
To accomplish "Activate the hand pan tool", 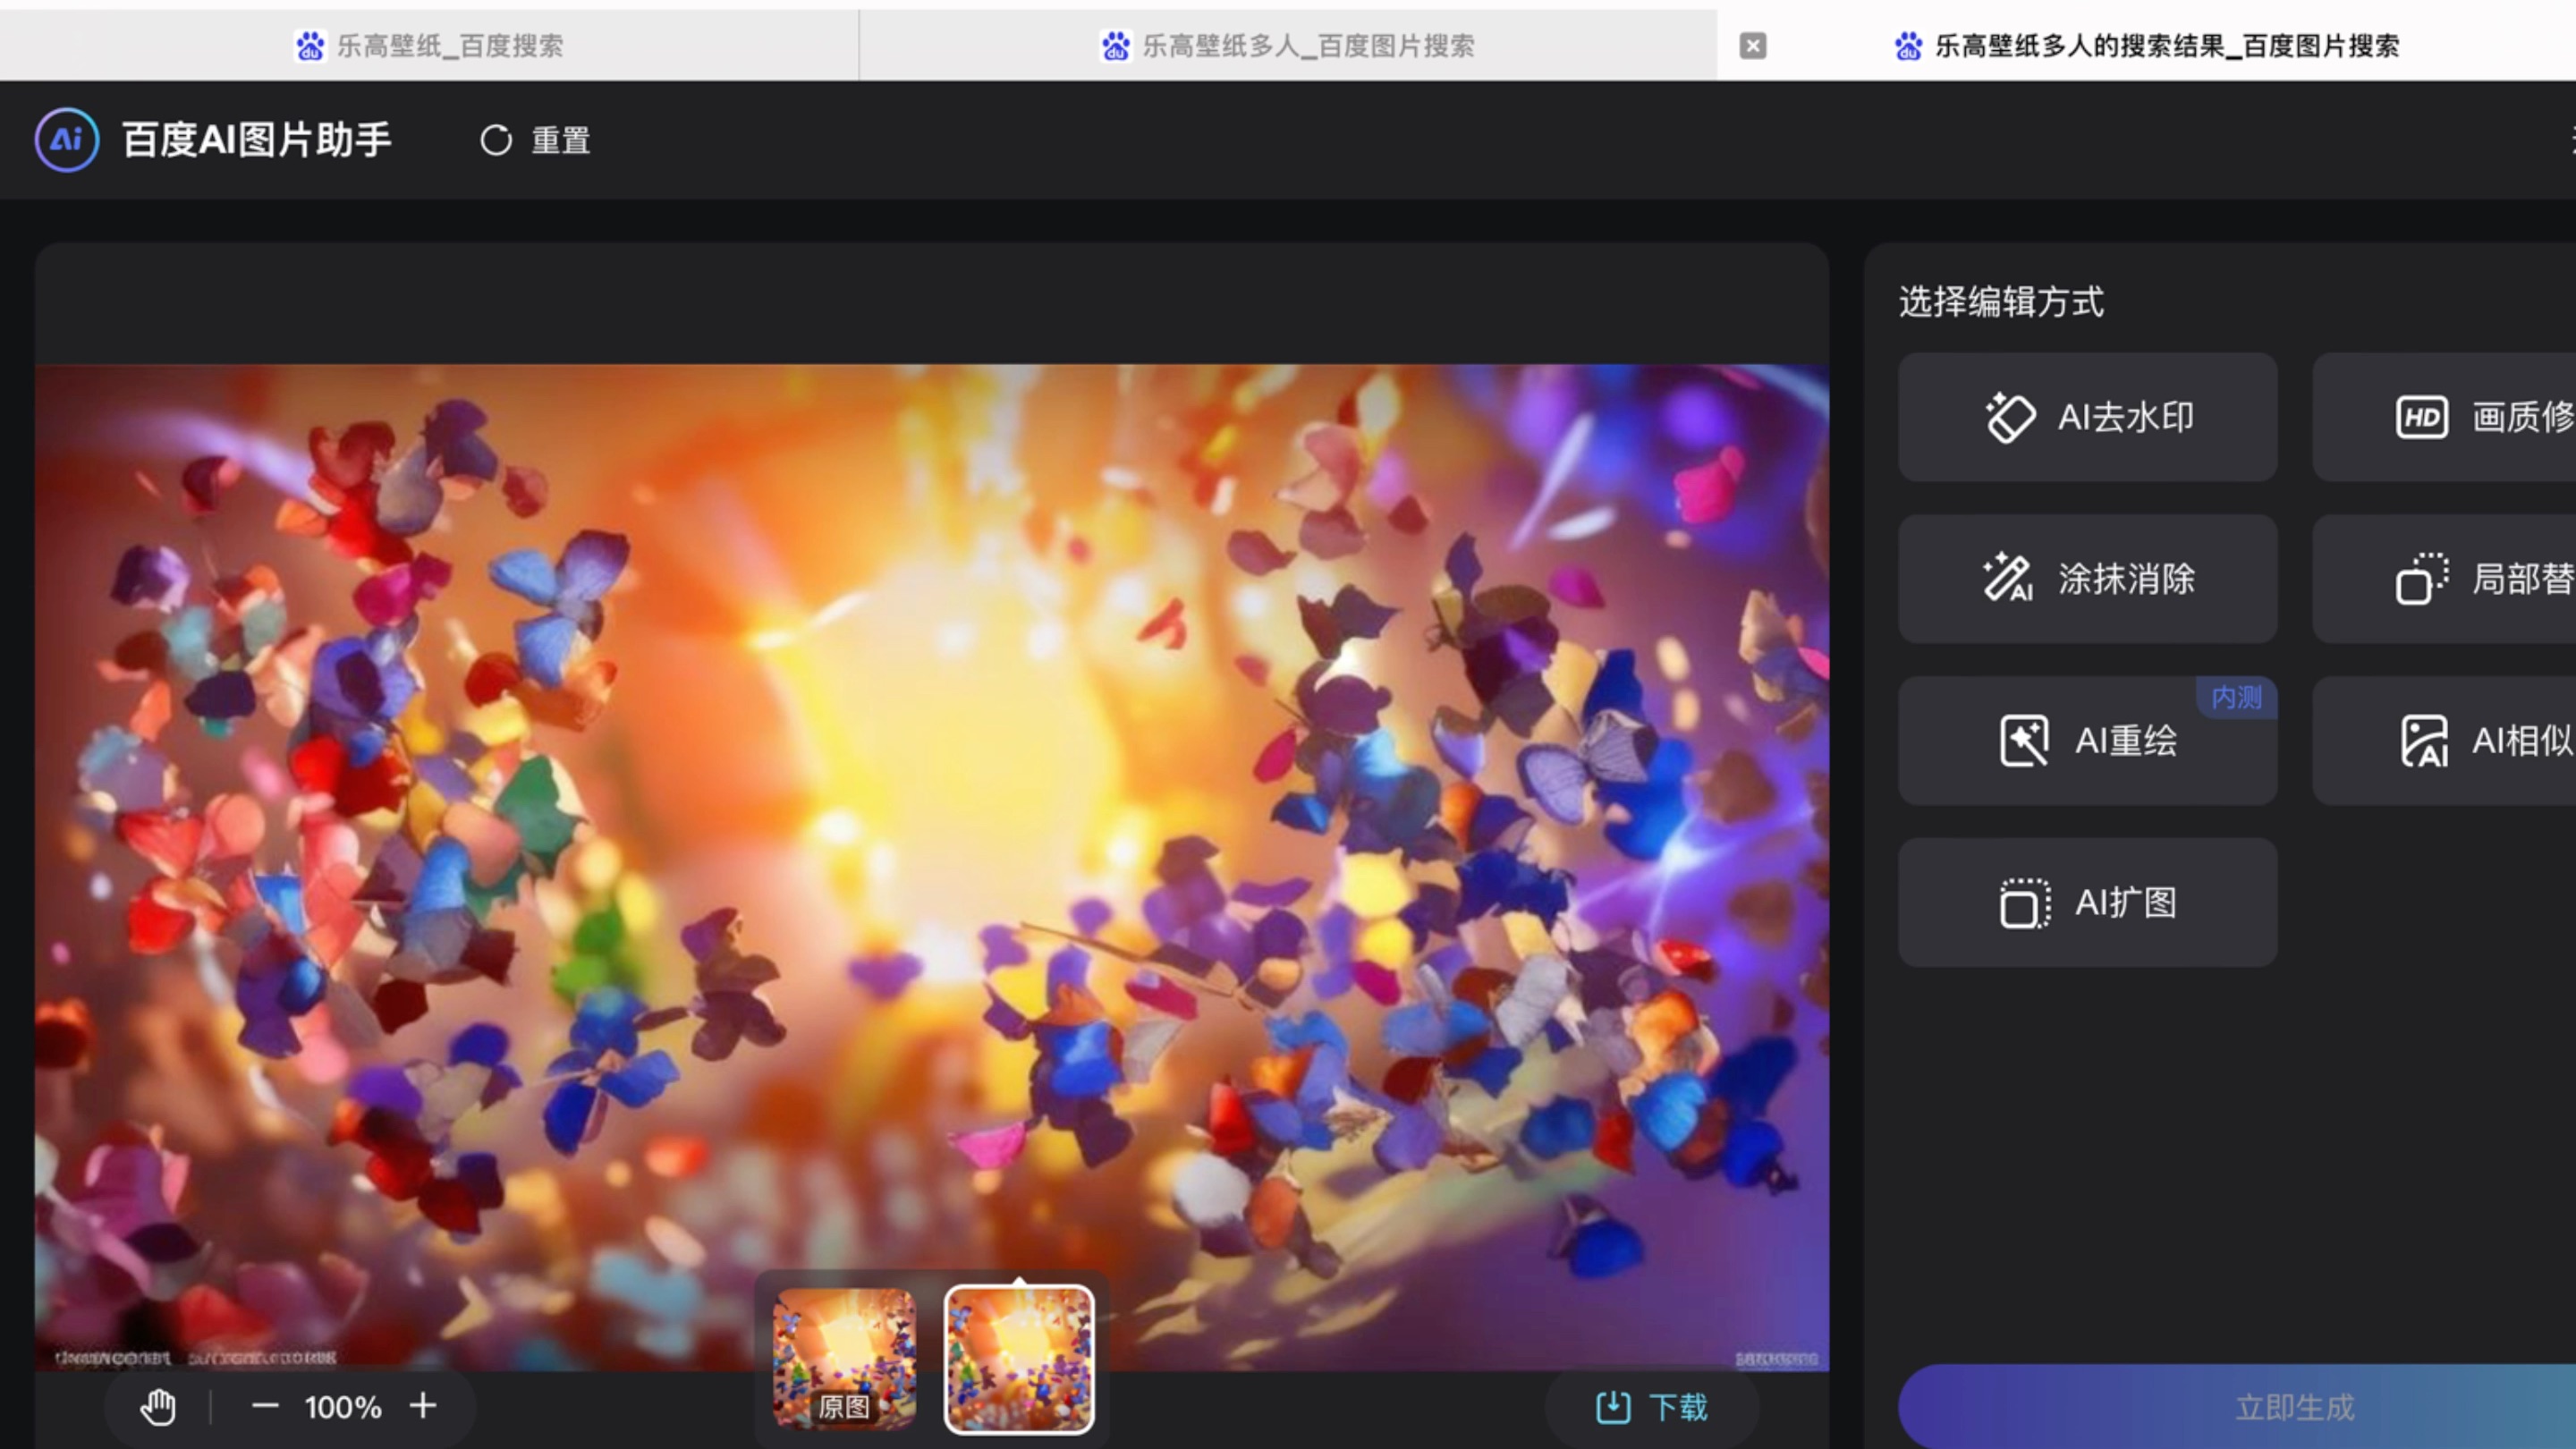I will pos(157,1407).
